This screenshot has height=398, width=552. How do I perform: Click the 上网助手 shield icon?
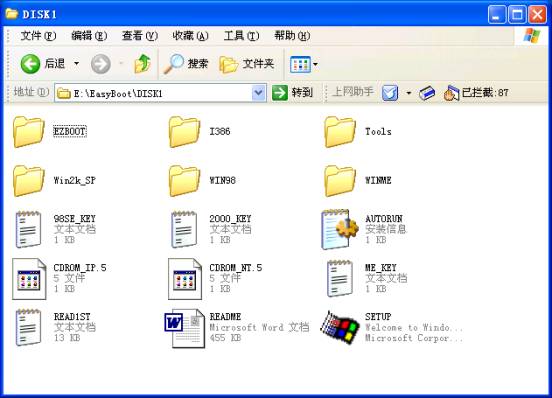[x=390, y=93]
